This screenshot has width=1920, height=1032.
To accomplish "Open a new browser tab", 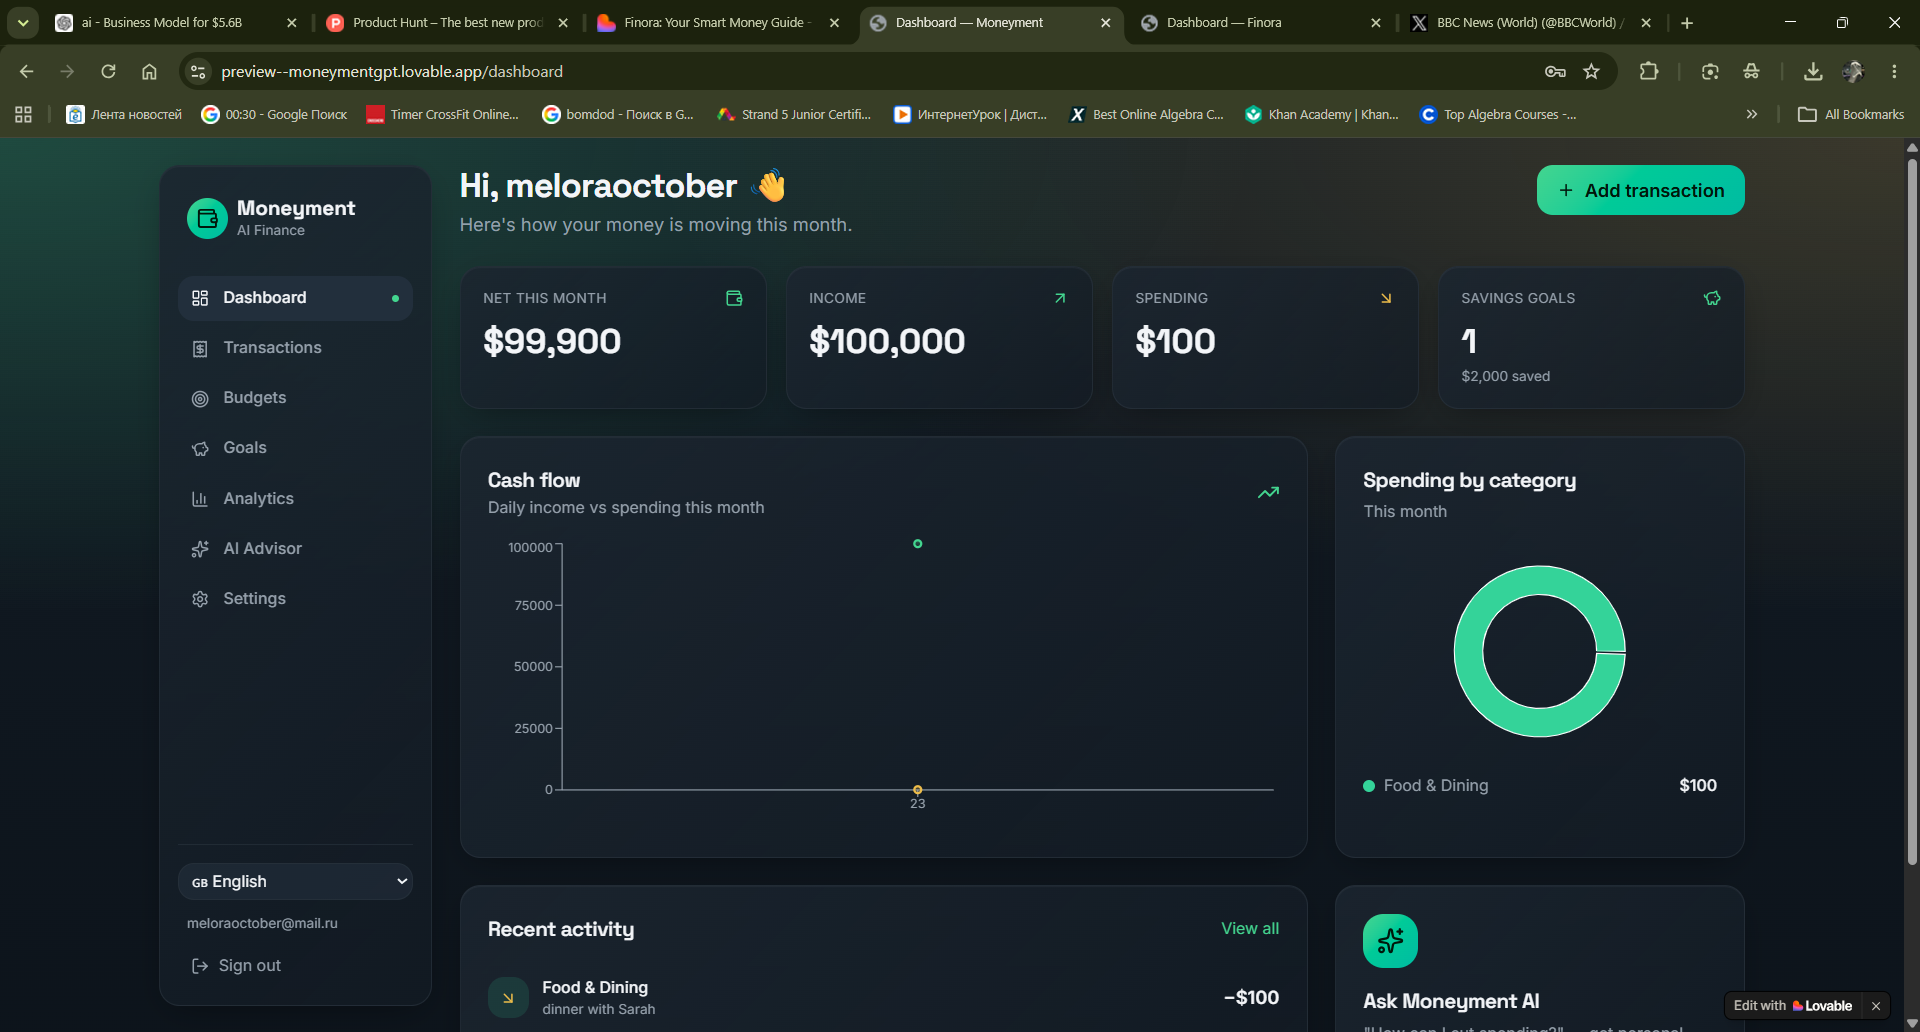I will 1687,22.
